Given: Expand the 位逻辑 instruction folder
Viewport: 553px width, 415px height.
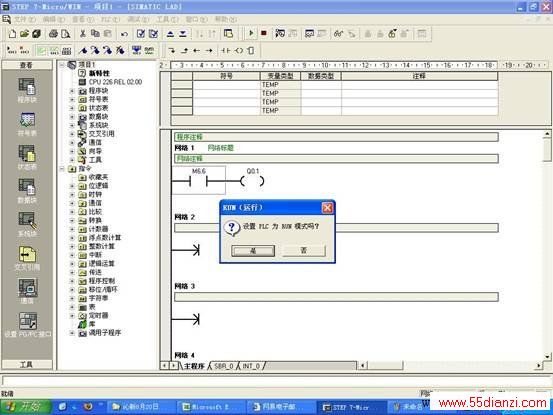Looking at the screenshot, I should click(72, 186).
